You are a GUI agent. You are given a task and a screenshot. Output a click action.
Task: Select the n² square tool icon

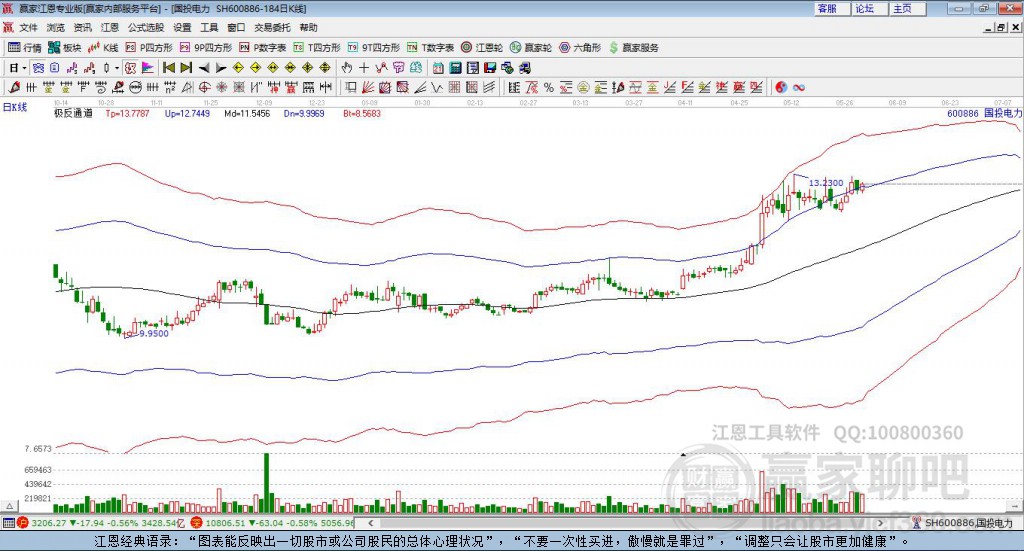[170, 87]
